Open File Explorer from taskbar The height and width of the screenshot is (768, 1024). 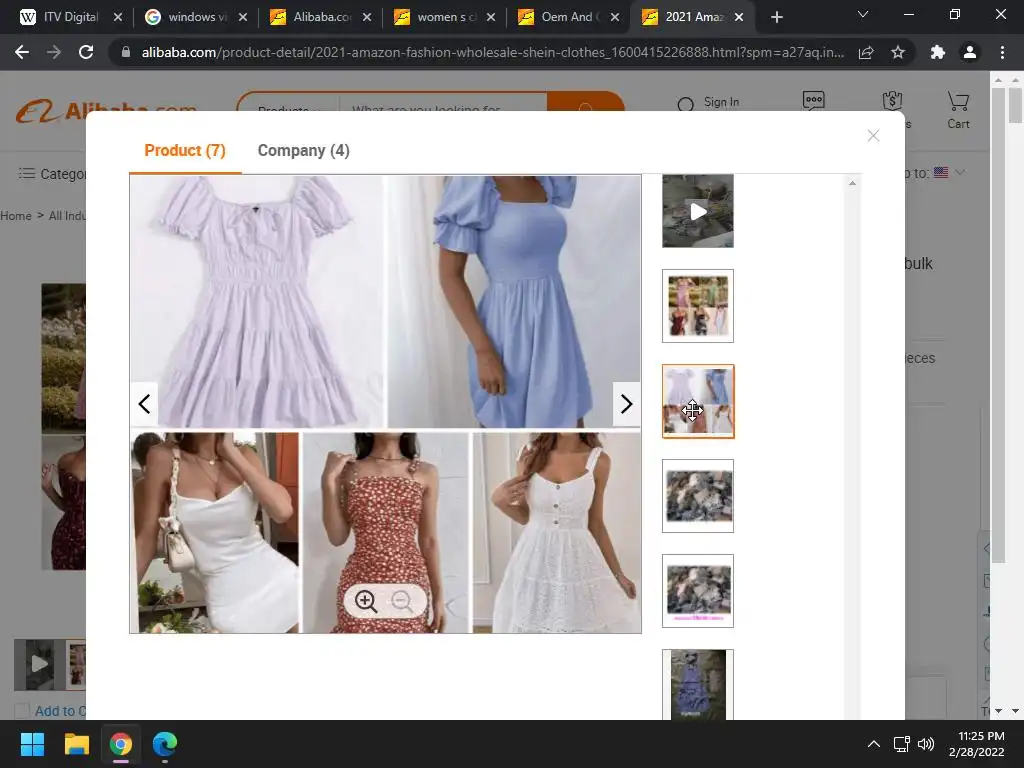pos(76,744)
